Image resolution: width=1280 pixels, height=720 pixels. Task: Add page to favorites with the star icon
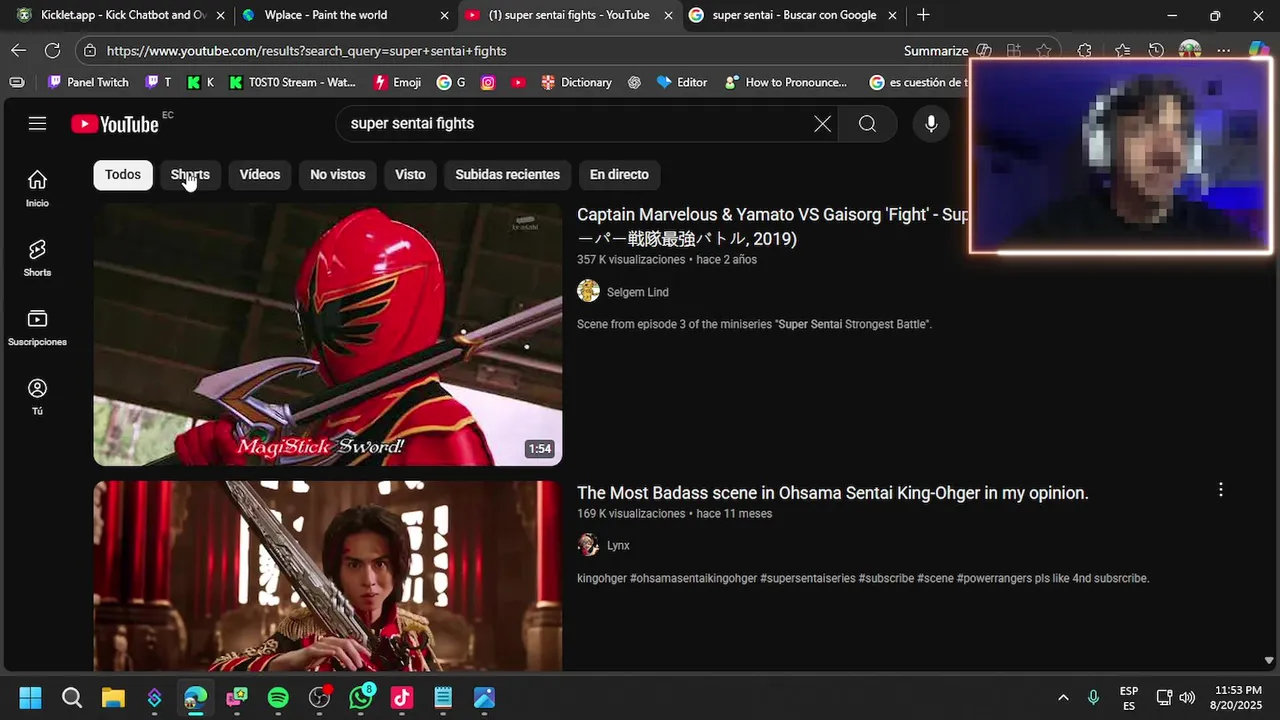[1044, 50]
